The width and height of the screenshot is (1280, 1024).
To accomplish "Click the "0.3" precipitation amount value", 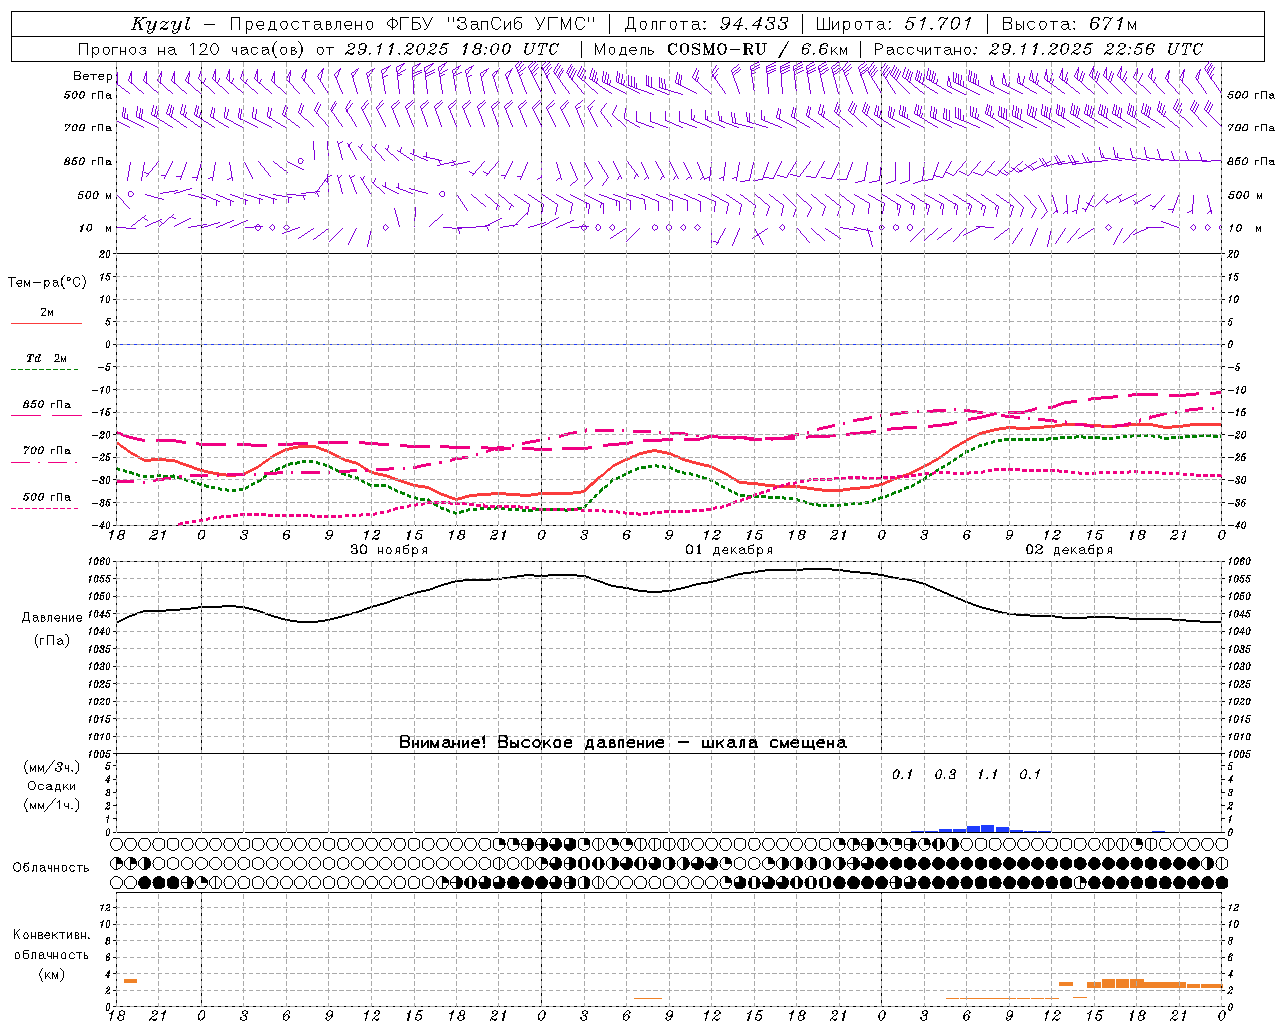I will point(945,774).
